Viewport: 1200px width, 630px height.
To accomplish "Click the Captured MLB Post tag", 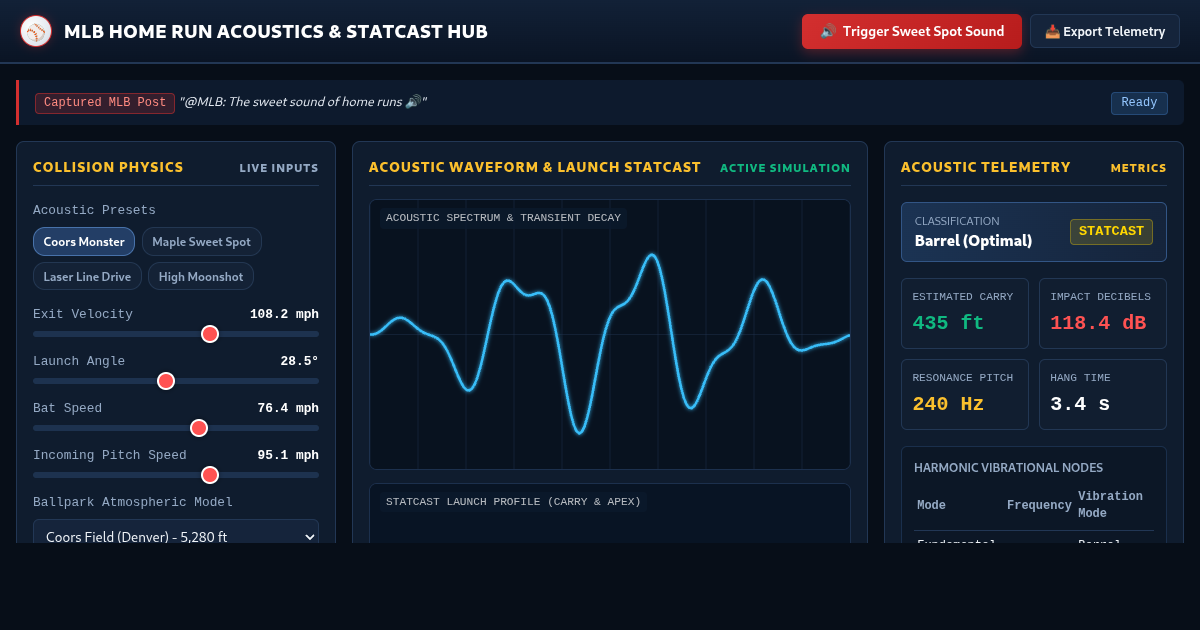I will click(105, 103).
